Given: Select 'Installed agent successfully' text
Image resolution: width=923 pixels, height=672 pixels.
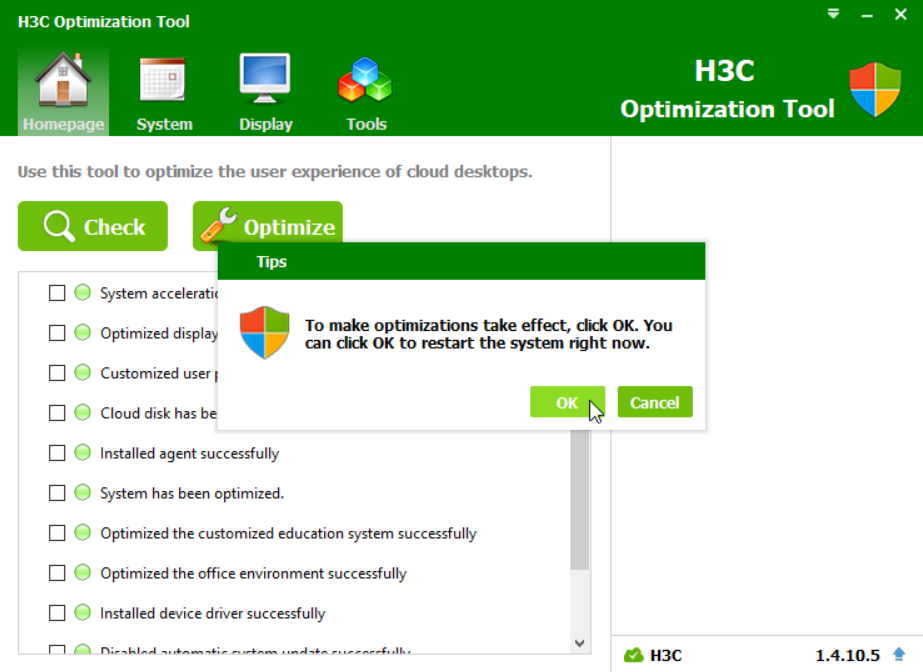Looking at the screenshot, I should pyautogui.click(x=190, y=453).
